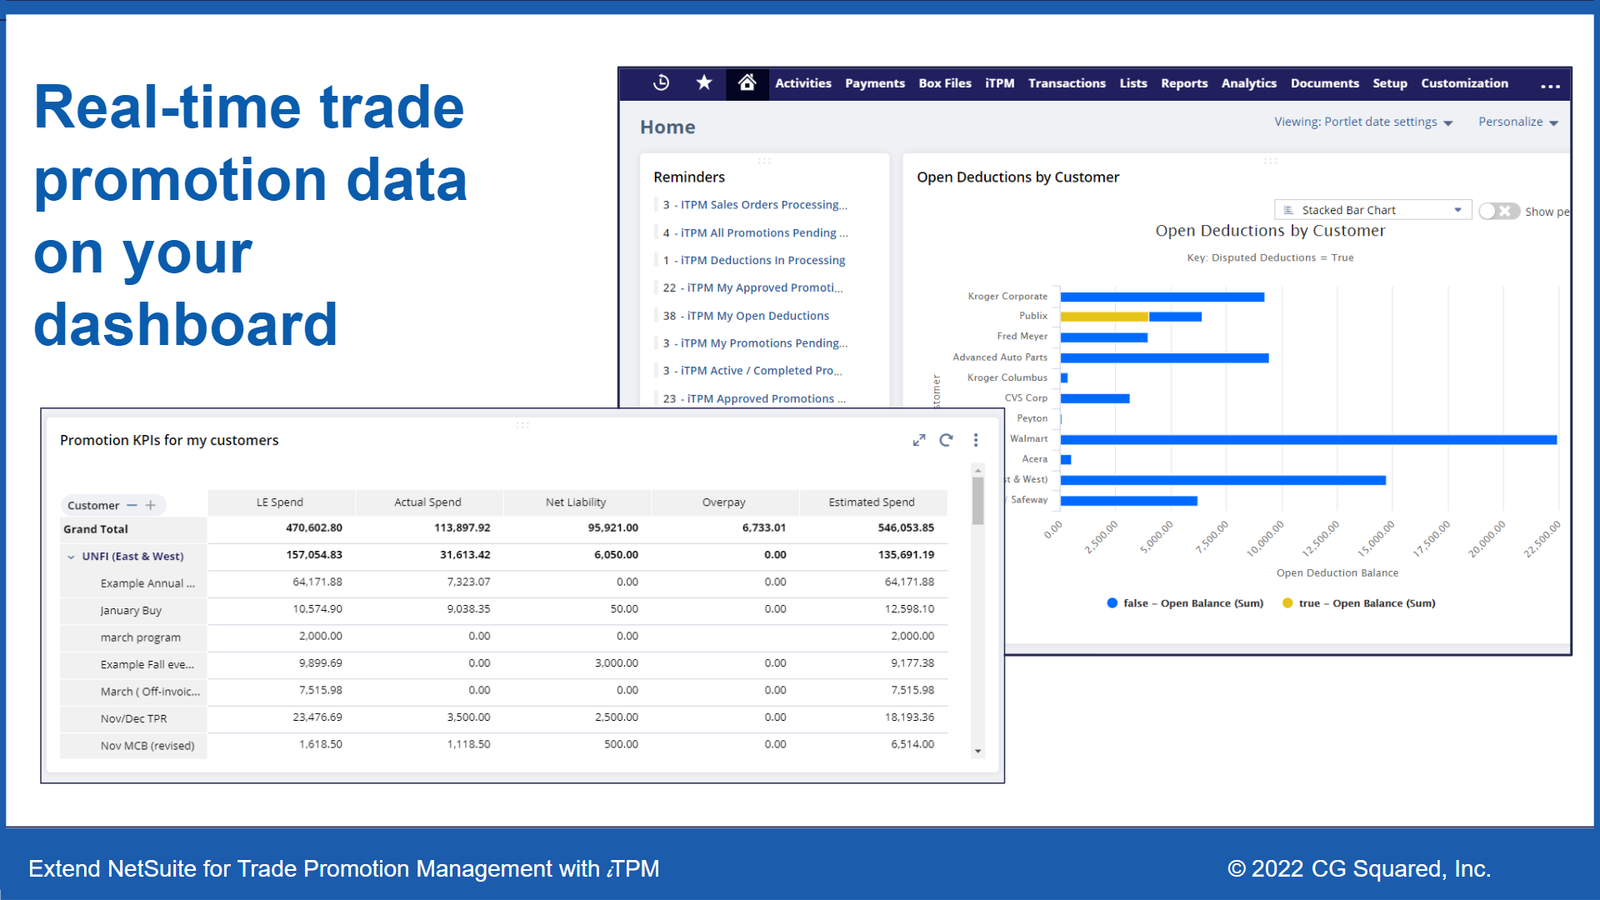Collapse the UNFI (East & West) row

(x=71, y=557)
